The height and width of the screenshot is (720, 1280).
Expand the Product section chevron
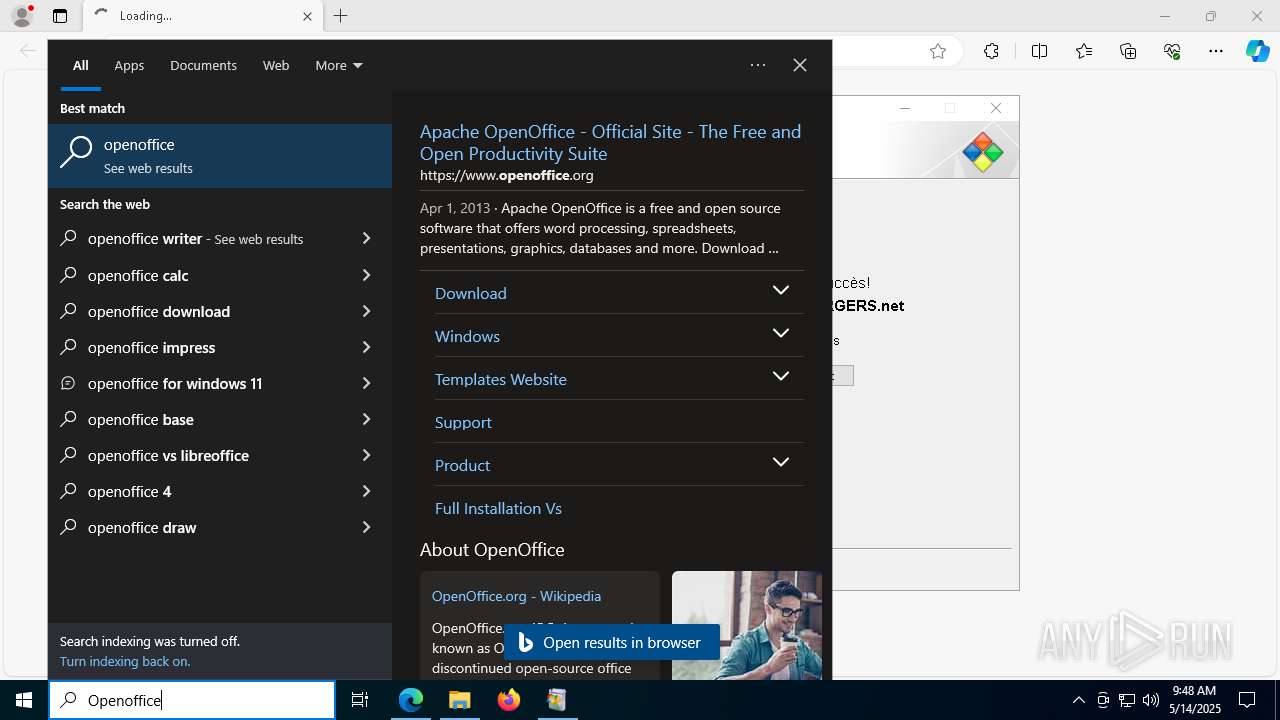[781, 463]
